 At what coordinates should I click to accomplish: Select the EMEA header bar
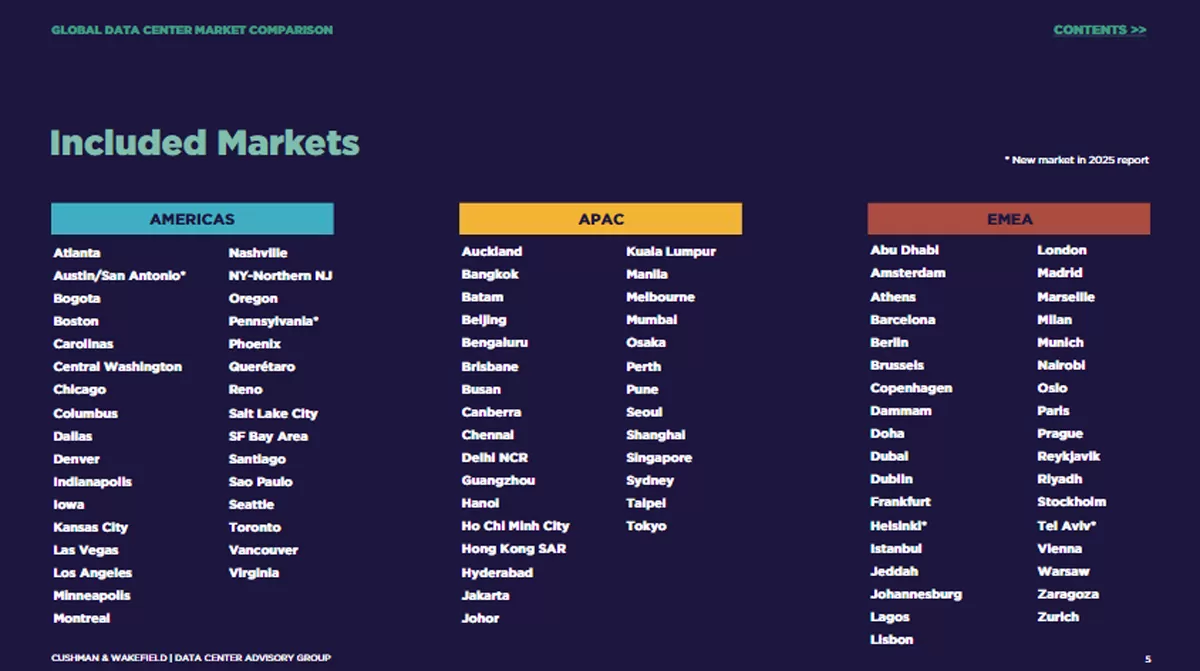coord(1009,219)
